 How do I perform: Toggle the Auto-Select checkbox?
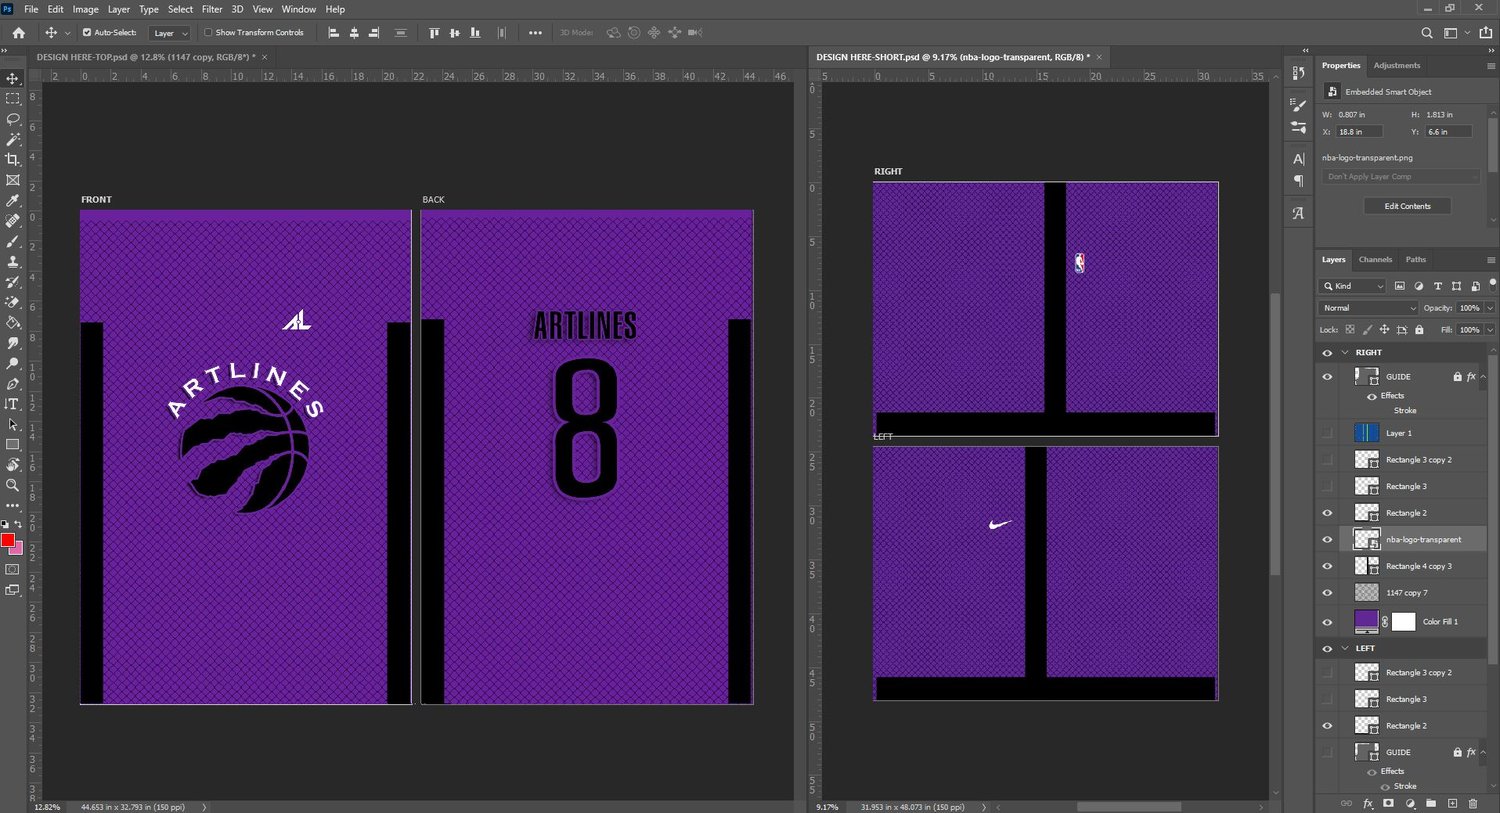tap(87, 33)
